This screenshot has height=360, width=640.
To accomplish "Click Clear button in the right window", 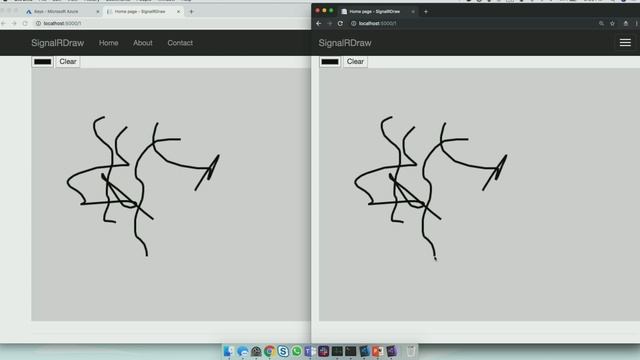I will 355,62.
